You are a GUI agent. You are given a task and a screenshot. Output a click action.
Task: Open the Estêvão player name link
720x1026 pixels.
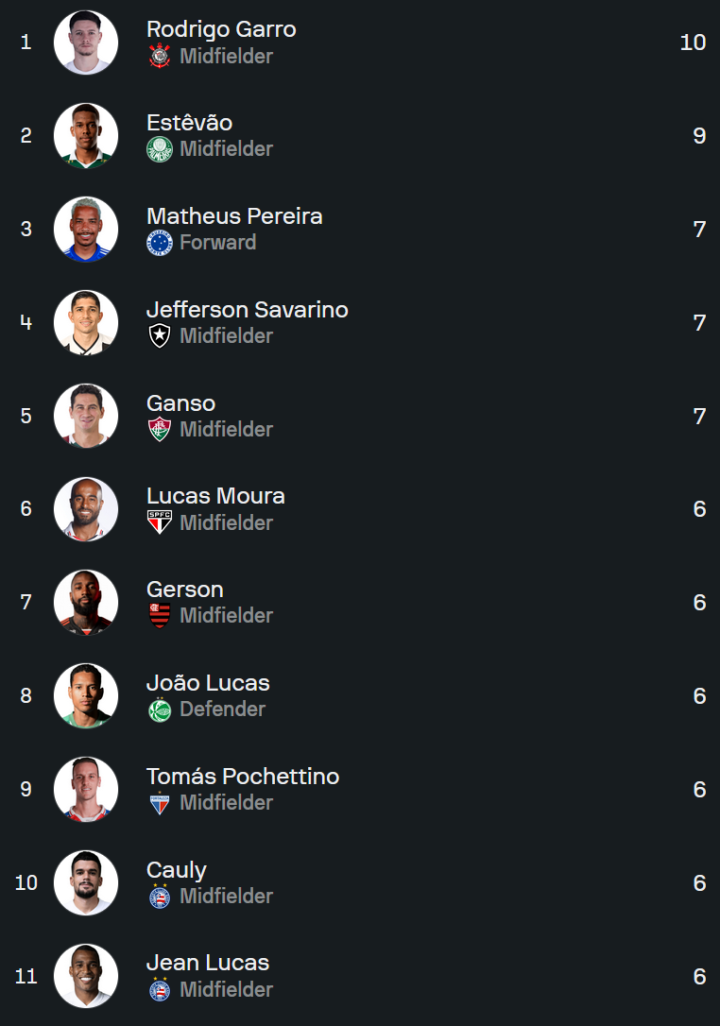189,123
